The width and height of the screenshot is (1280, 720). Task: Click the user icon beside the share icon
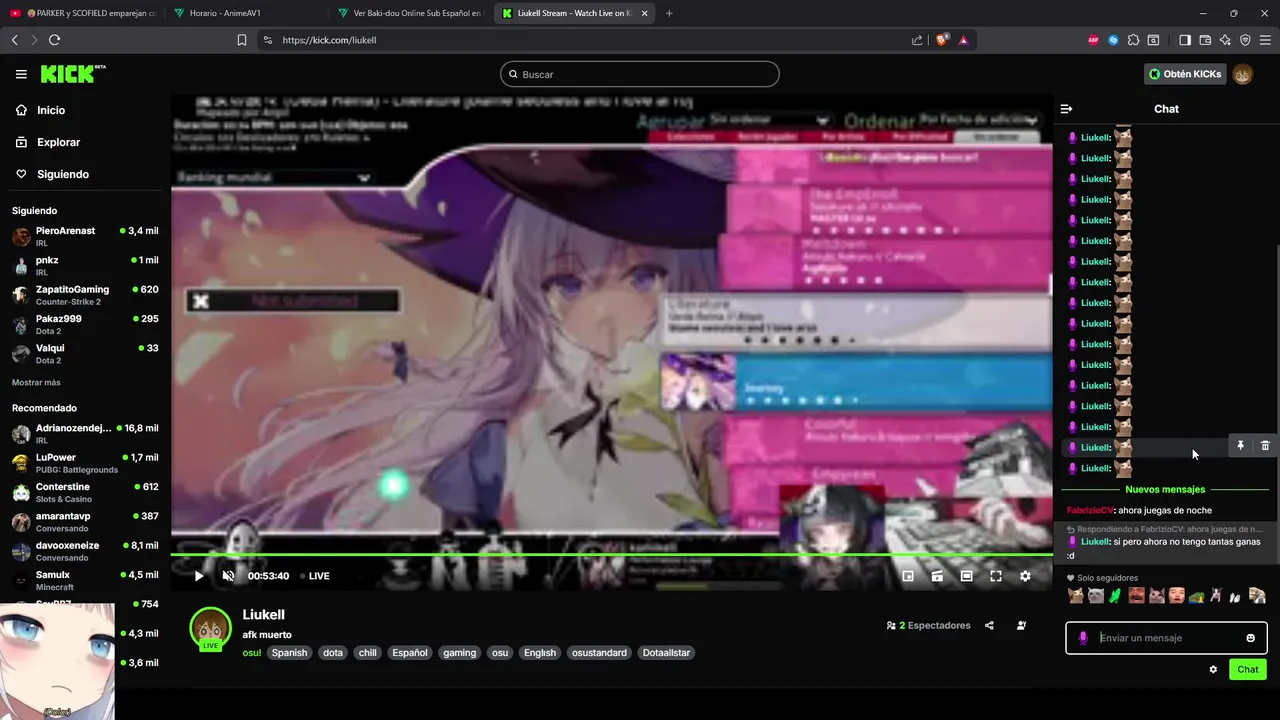pos(1021,626)
